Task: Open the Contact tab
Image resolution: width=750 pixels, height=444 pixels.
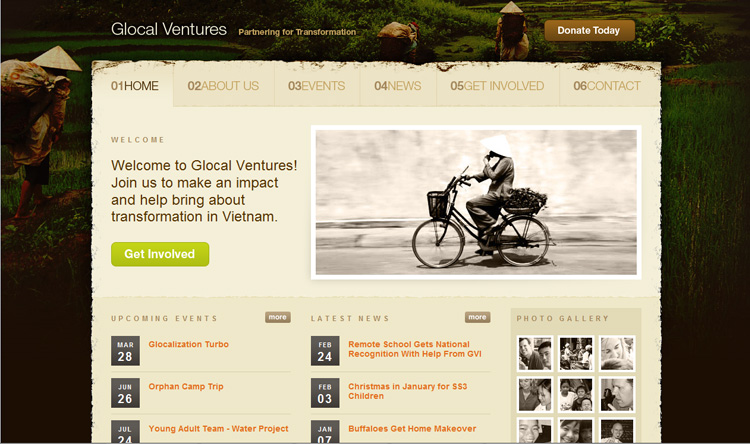Action: 607,86
